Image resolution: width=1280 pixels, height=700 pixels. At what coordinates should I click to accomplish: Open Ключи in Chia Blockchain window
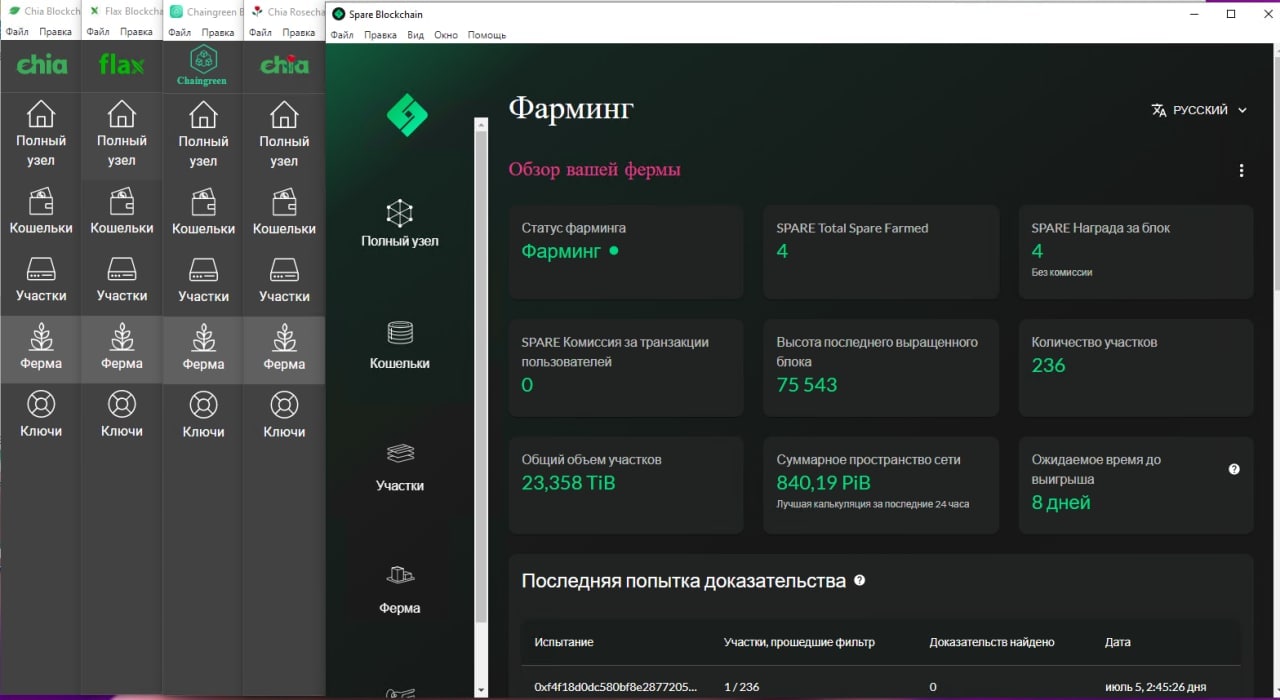pos(41,416)
